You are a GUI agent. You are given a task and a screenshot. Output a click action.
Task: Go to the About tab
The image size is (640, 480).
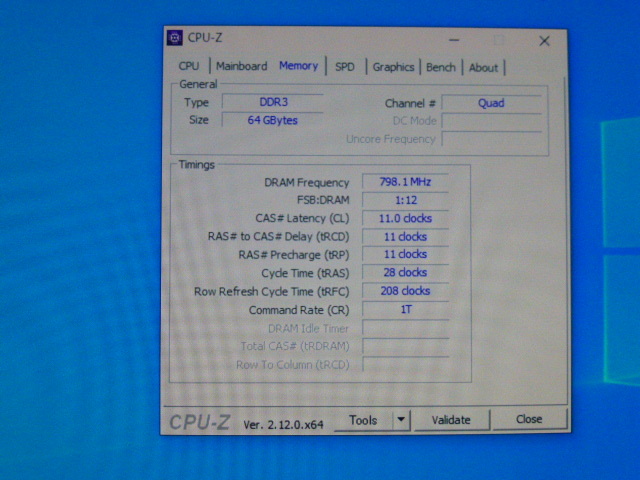(x=483, y=68)
